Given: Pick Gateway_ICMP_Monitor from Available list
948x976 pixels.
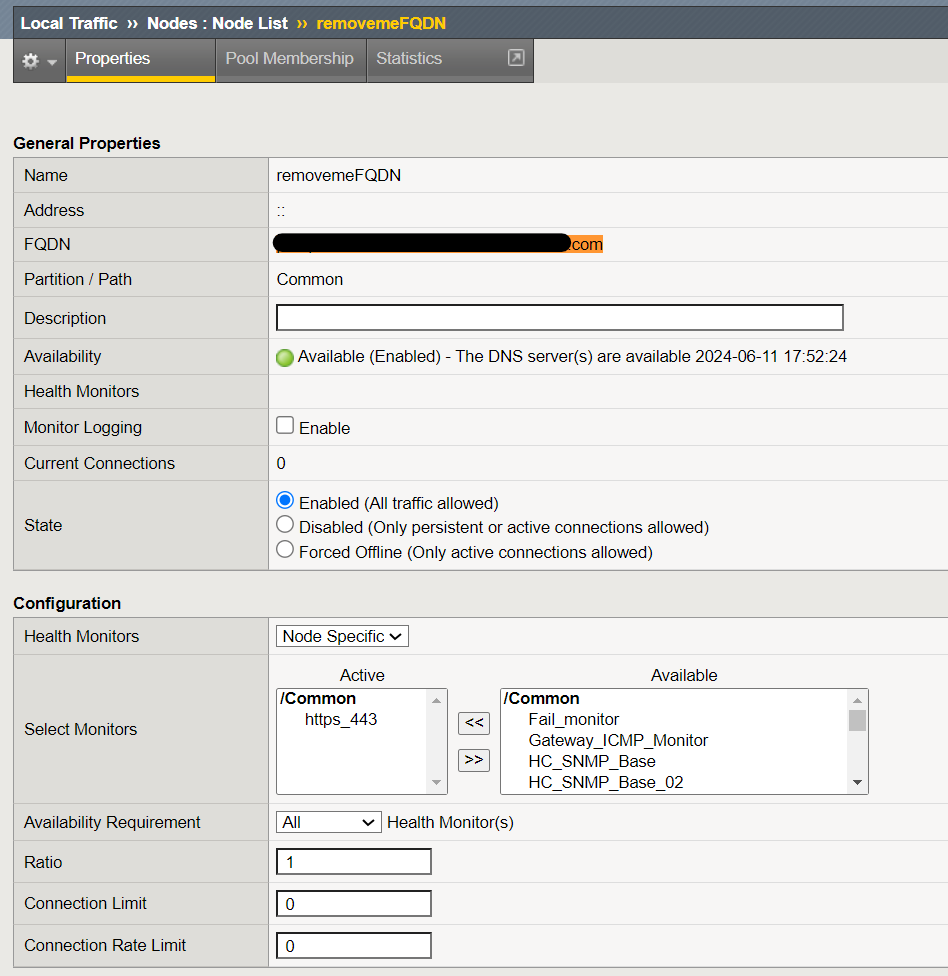Looking at the screenshot, I should point(618,740).
